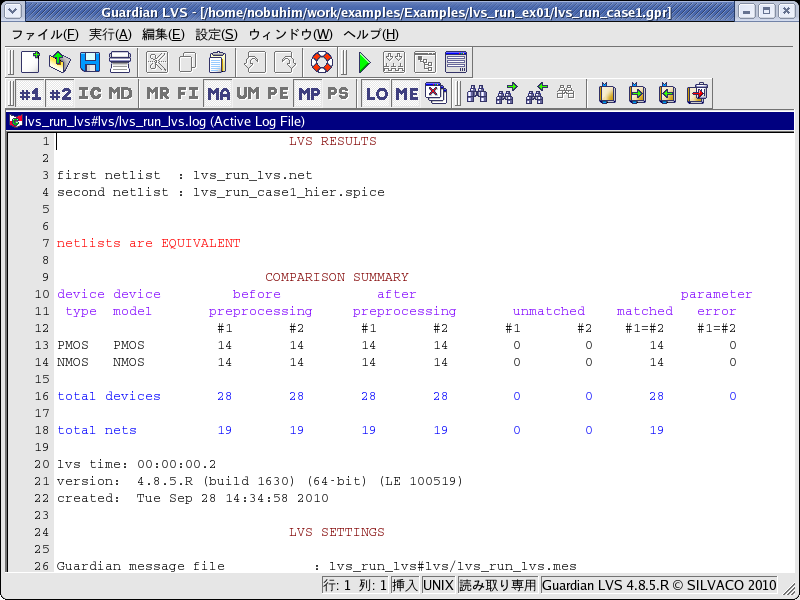Toggle the #2 netlist button
Viewport: 800px width, 600px height.
60,93
